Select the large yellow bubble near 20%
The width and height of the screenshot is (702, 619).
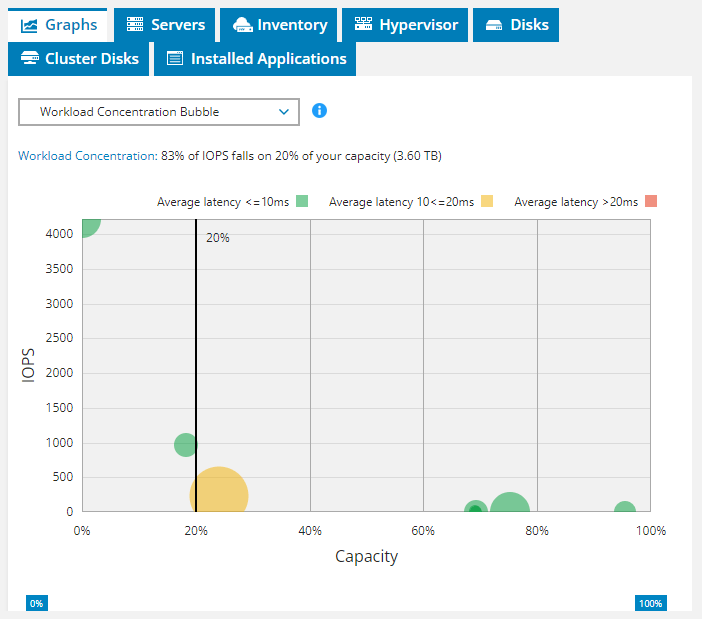pos(219,494)
